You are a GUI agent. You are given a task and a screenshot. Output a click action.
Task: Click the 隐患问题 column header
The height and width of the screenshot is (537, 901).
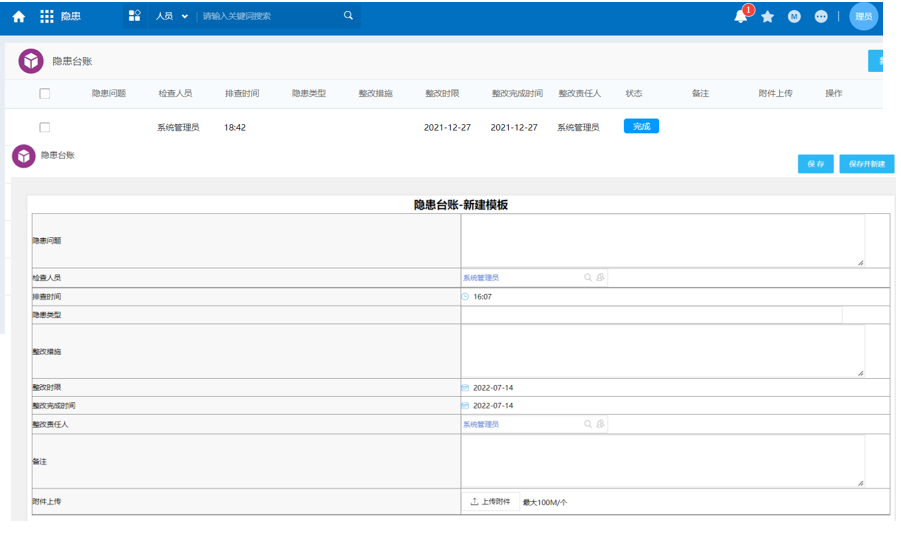pyautogui.click(x=109, y=93)
